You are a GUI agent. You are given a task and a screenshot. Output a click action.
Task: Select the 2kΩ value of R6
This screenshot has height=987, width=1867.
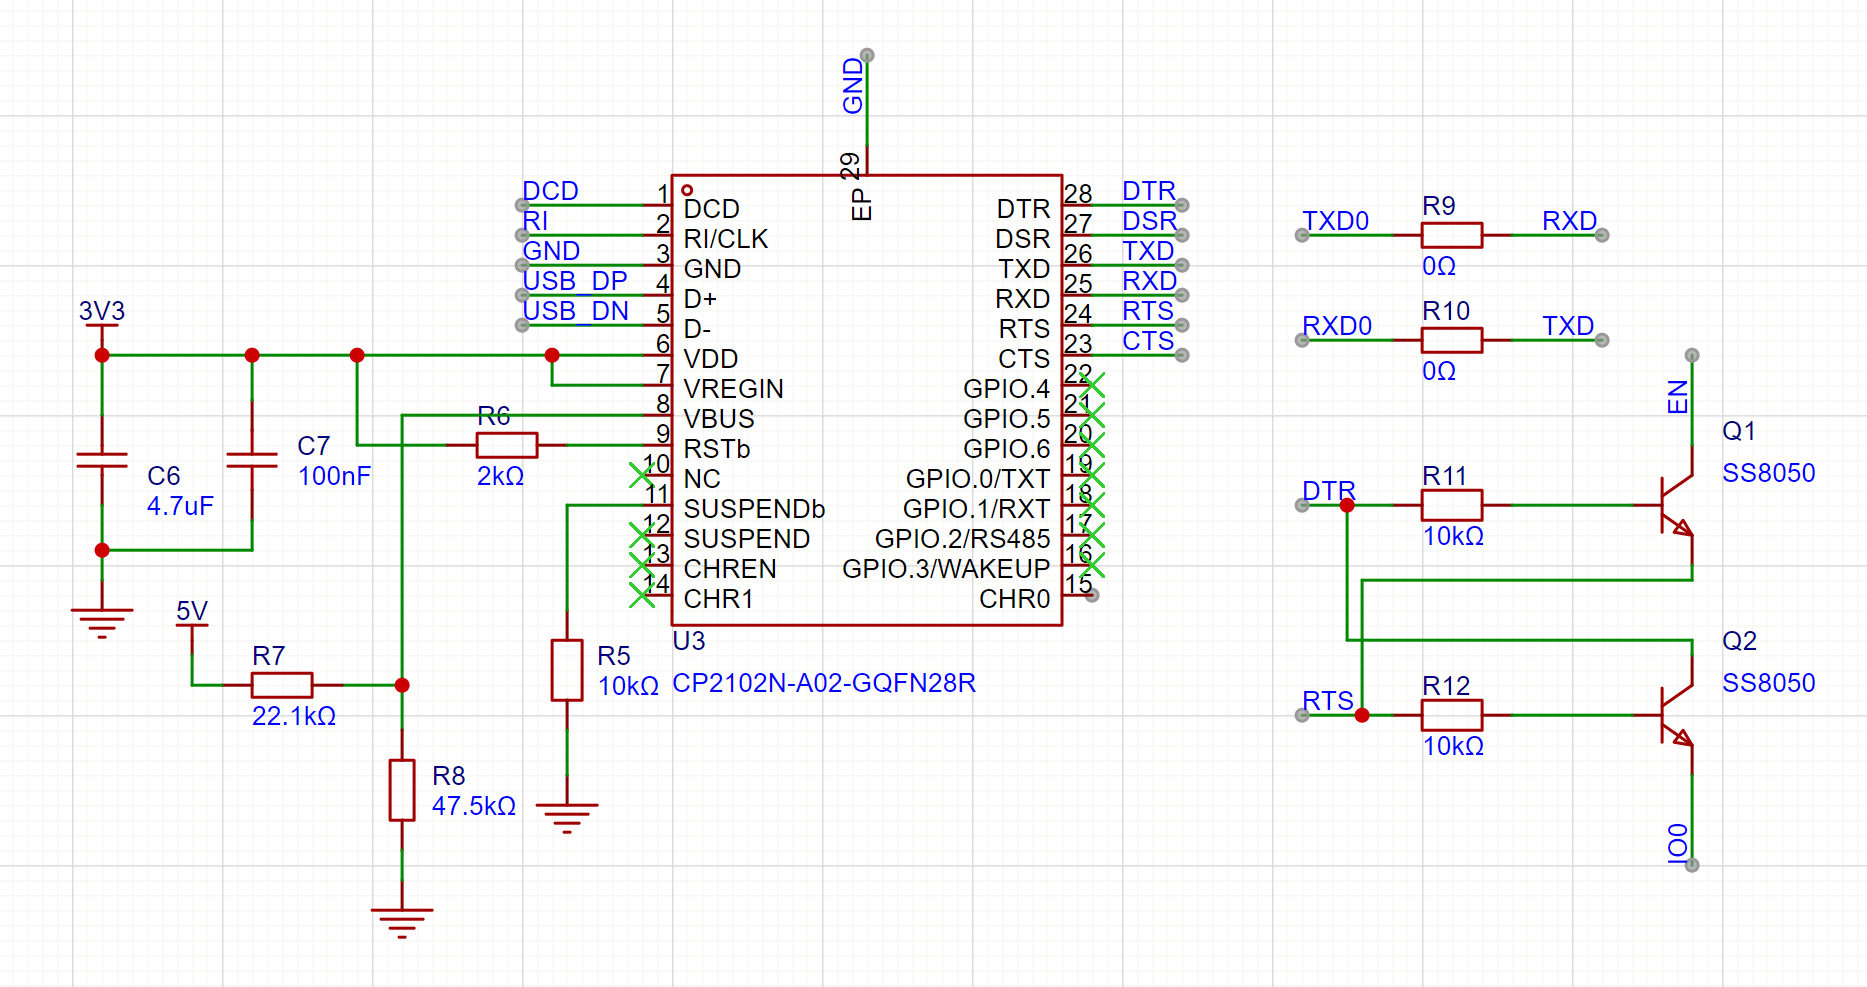coord(500,476)
